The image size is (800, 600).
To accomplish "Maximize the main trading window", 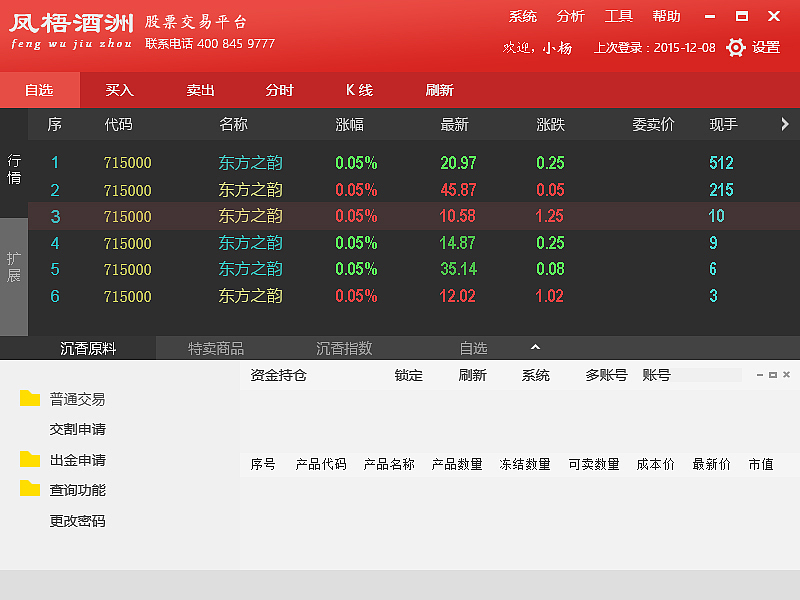I will [742, 16].
